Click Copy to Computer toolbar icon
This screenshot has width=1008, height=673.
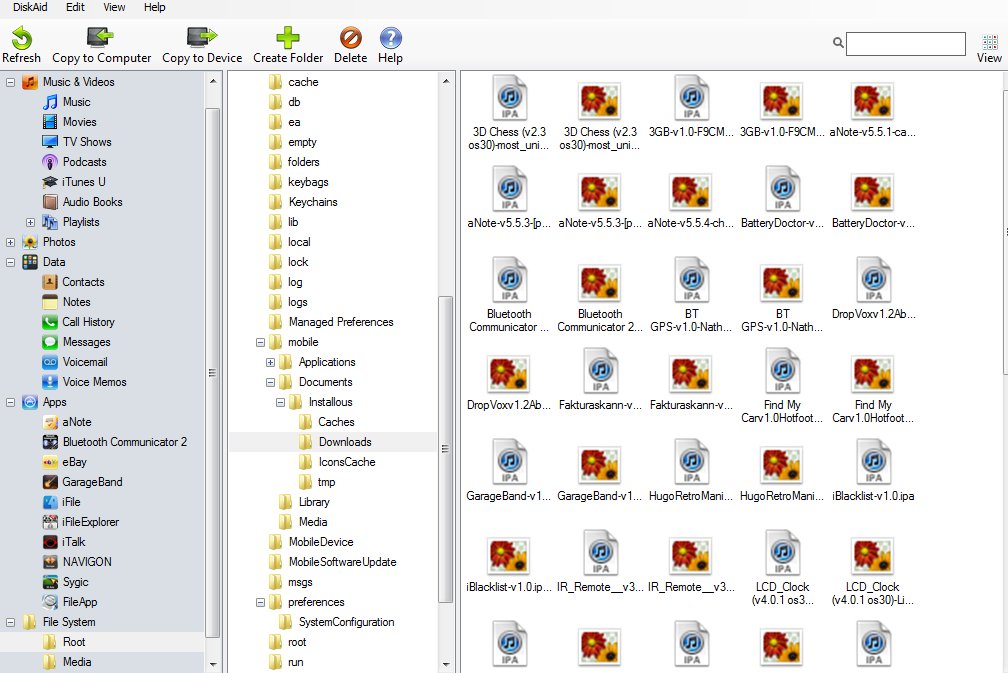point(101,38)
